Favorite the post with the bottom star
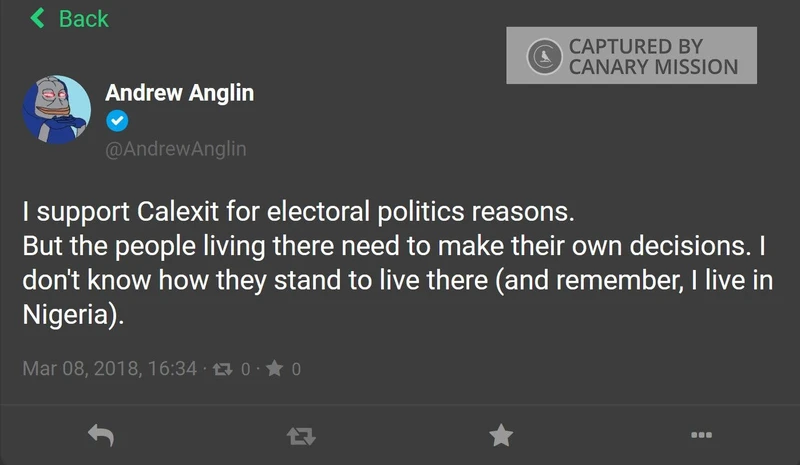 click(500, 435)
